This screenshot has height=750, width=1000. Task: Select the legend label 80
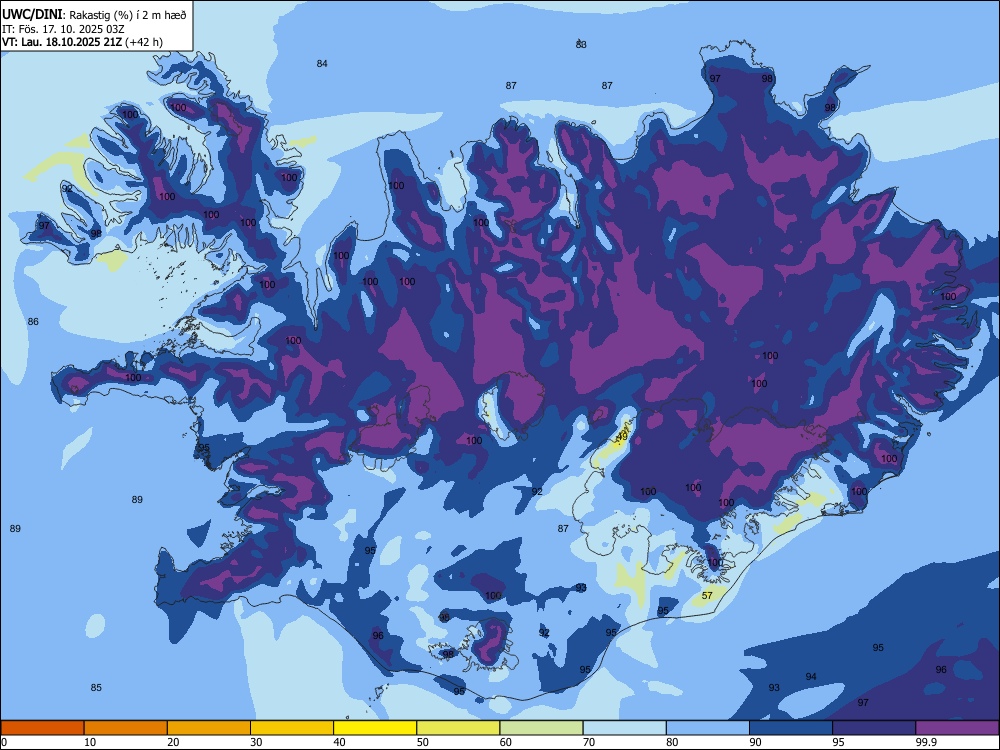pos(672,742)
